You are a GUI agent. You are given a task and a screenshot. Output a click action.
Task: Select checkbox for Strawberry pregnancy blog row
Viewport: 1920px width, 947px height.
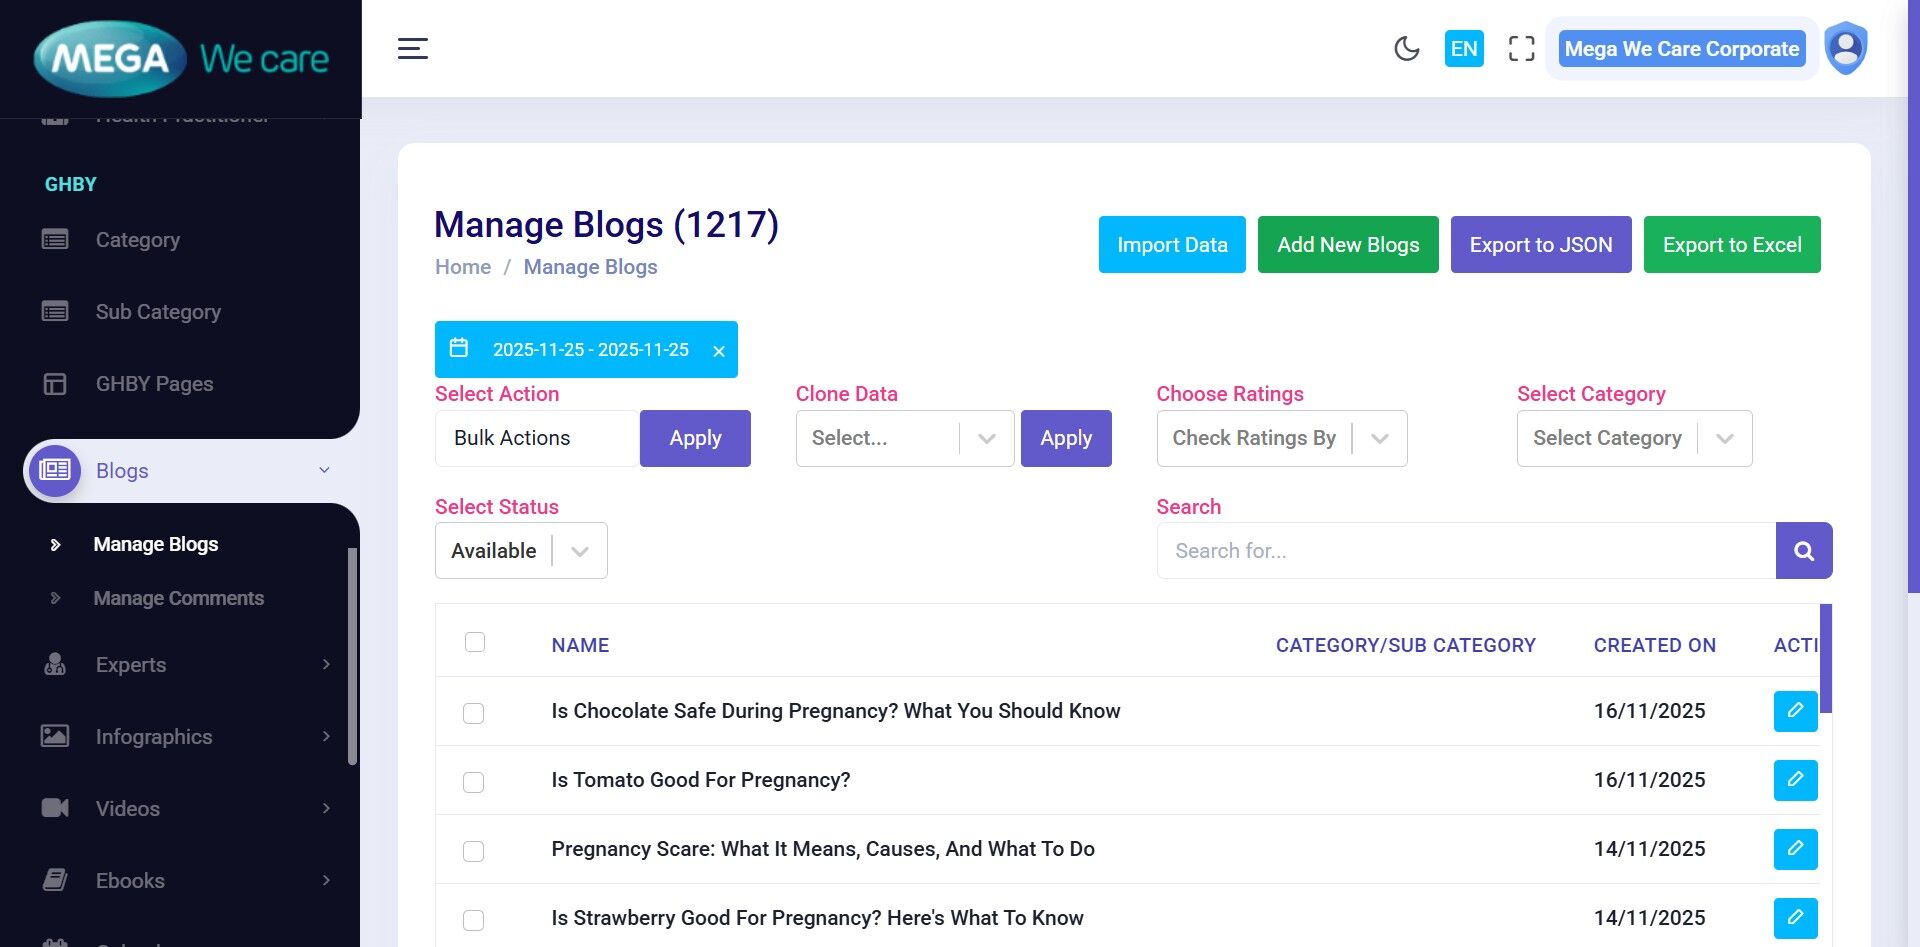tap(474, 920)
